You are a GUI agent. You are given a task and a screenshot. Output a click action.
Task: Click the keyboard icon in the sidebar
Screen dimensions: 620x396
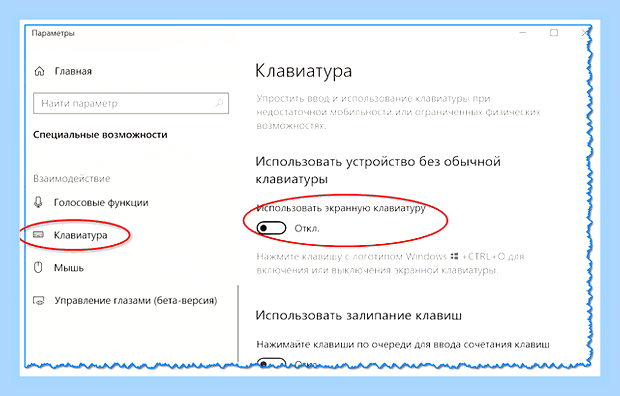pyautogui.click(x=38, y=235)
